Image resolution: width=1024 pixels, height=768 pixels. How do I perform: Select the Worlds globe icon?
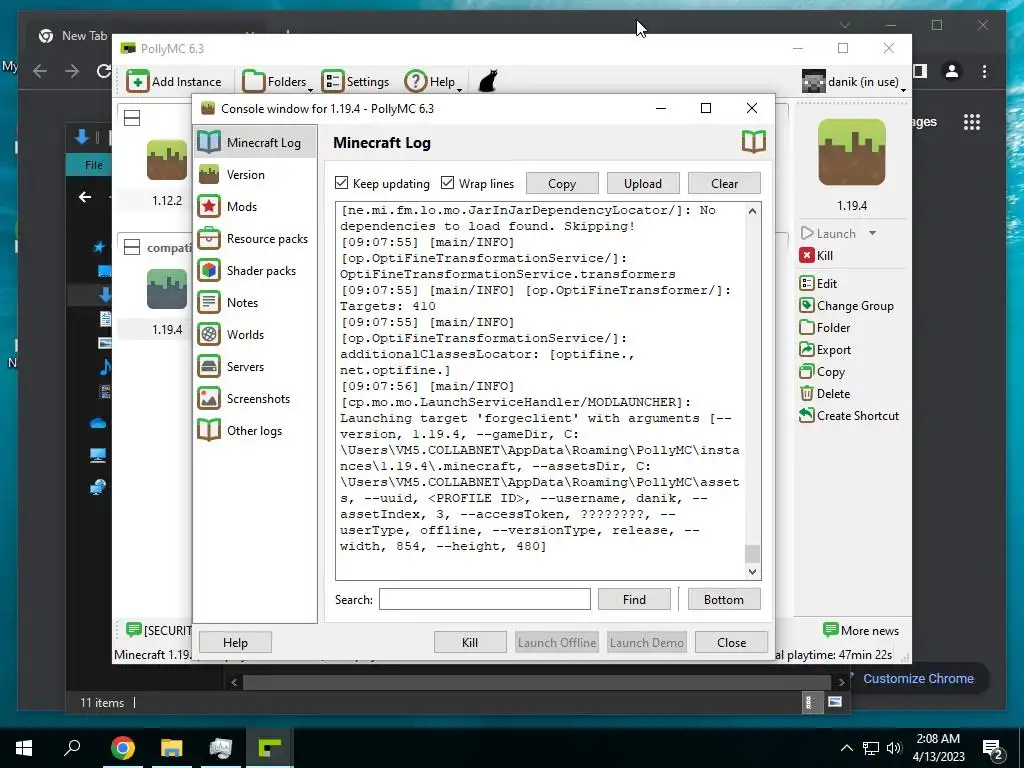(209, 334)
